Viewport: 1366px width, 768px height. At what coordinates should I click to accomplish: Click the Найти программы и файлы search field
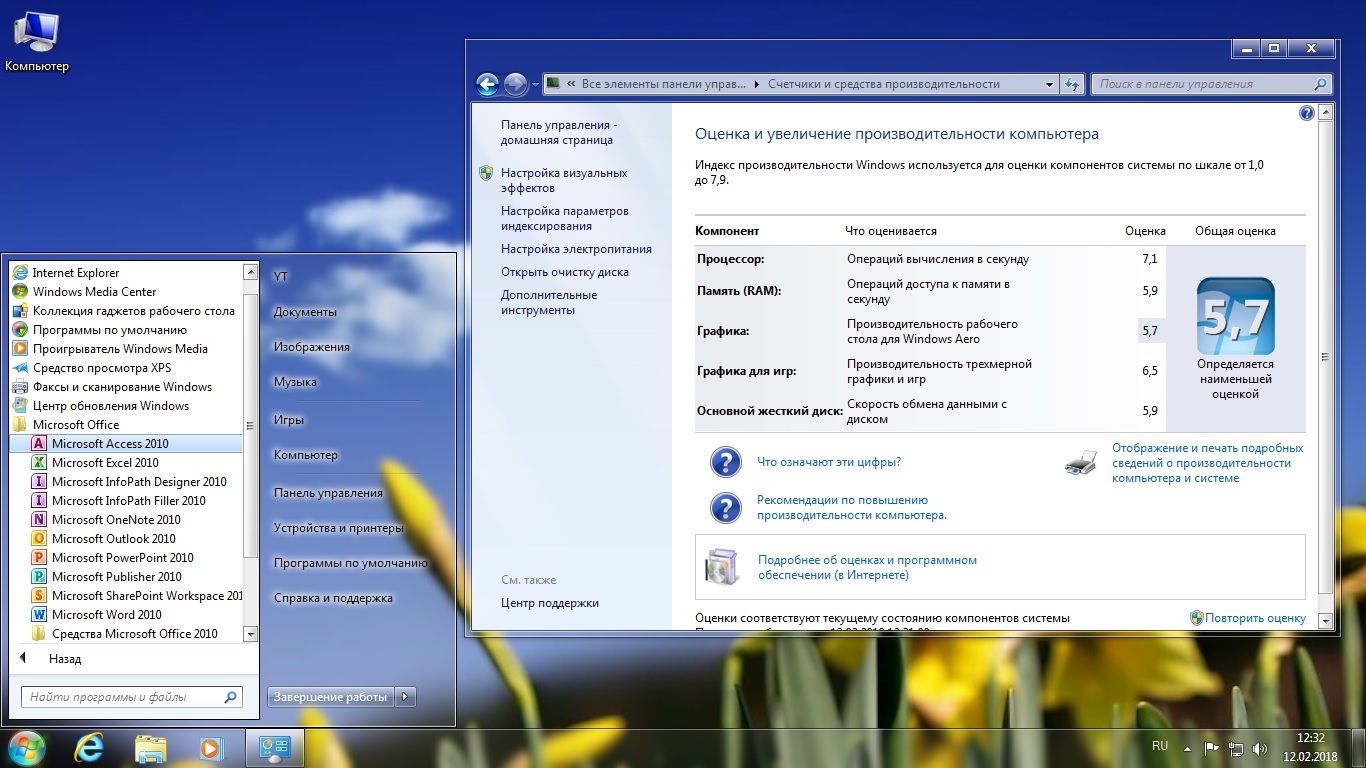coord(120,697)
